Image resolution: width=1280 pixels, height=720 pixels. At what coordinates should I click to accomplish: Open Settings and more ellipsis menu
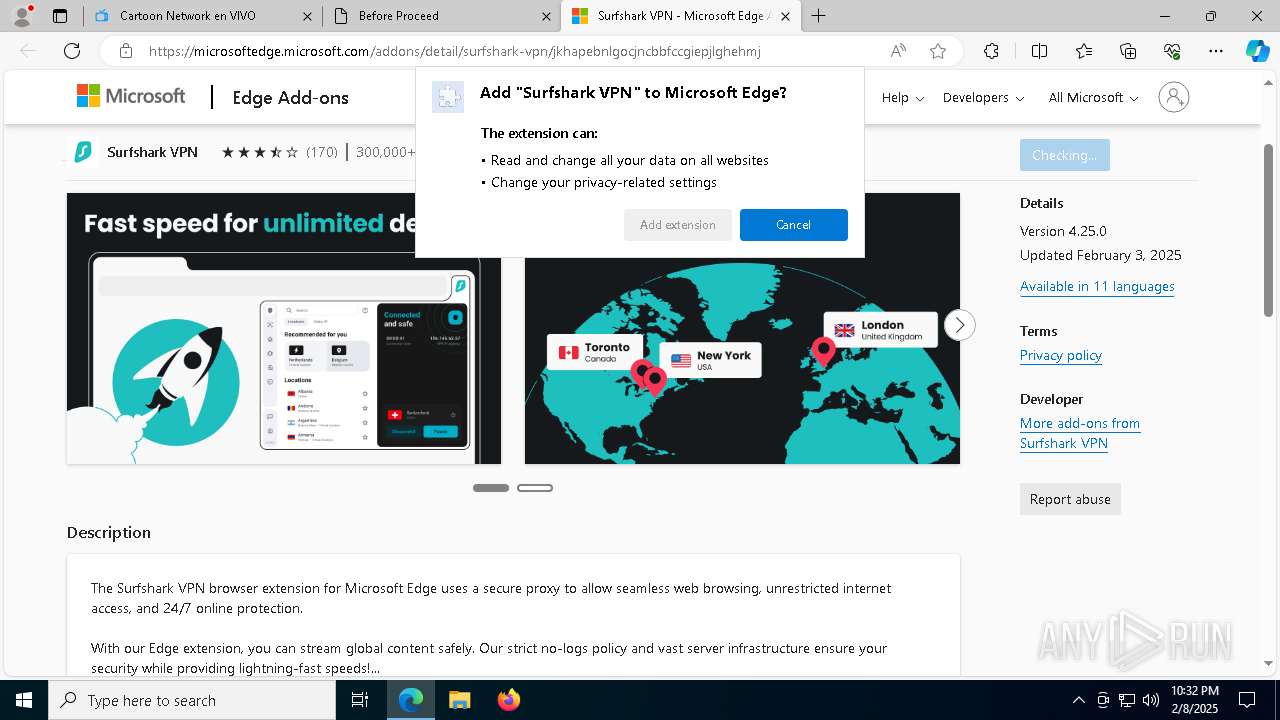point(1216,51)
